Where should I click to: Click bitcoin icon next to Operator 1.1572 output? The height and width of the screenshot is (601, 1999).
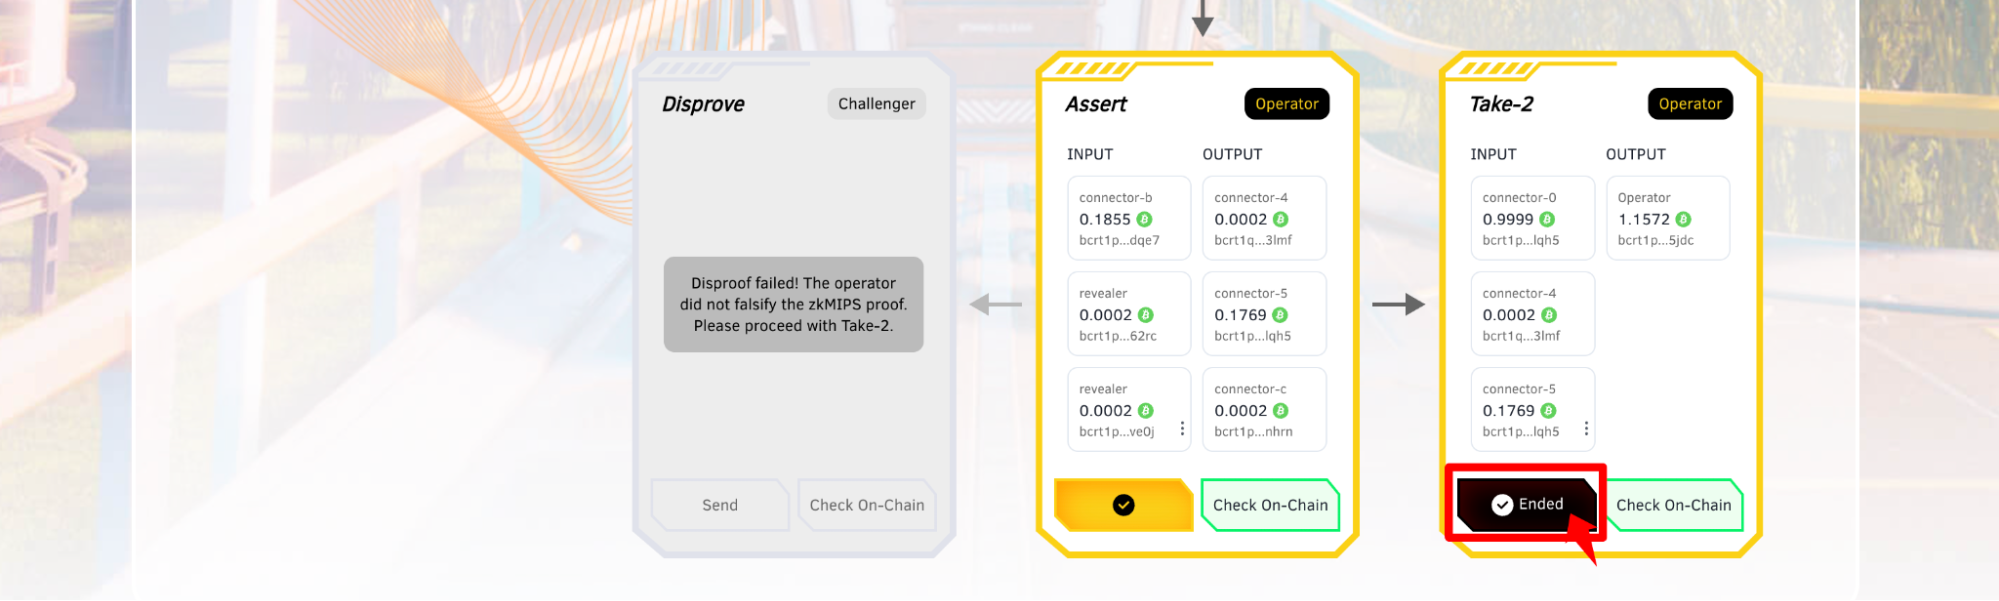point(1683,220)
